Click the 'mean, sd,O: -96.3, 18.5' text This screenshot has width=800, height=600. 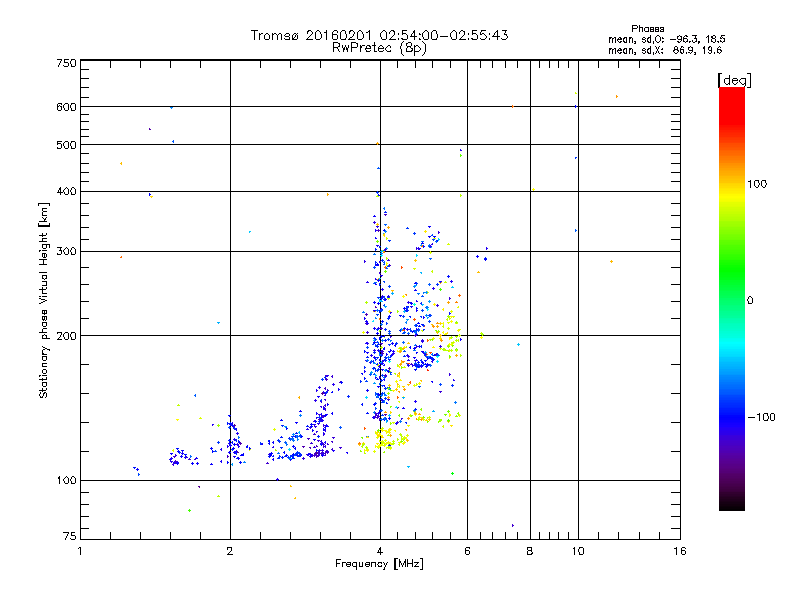pyautogui.click(x=666, y=39)
